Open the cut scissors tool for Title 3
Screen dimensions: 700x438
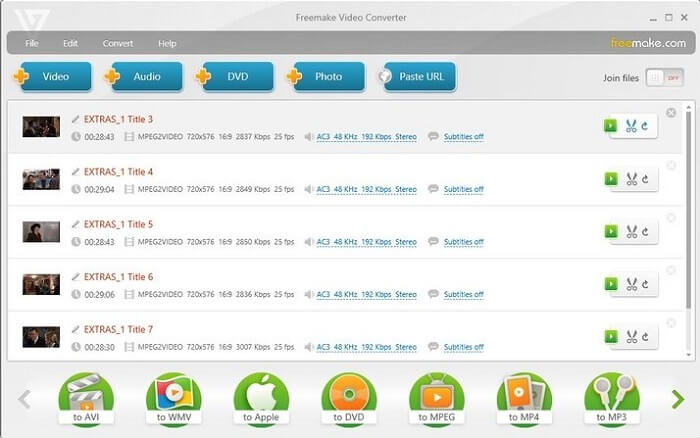631,126
